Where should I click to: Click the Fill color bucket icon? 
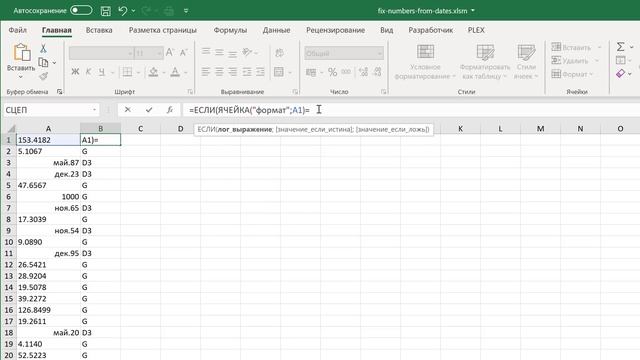[x=153, y=72]
